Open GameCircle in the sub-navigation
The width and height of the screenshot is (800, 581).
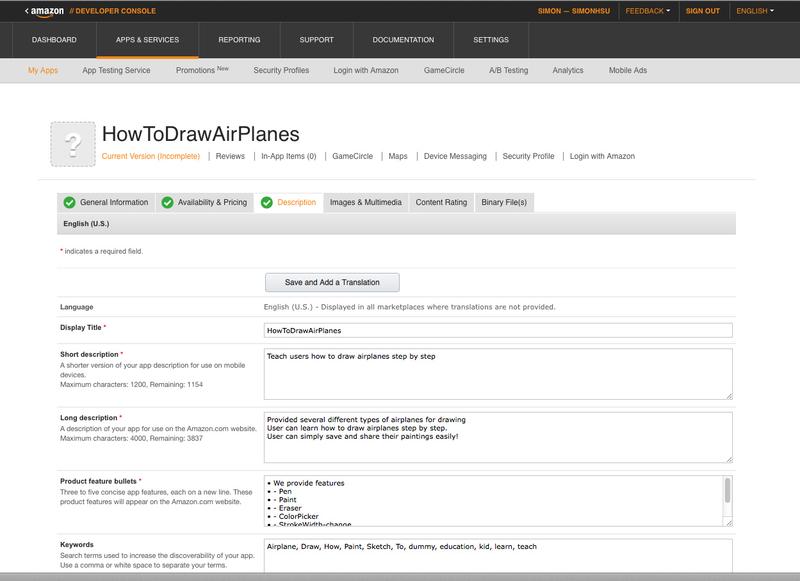[x=444, y=70]
